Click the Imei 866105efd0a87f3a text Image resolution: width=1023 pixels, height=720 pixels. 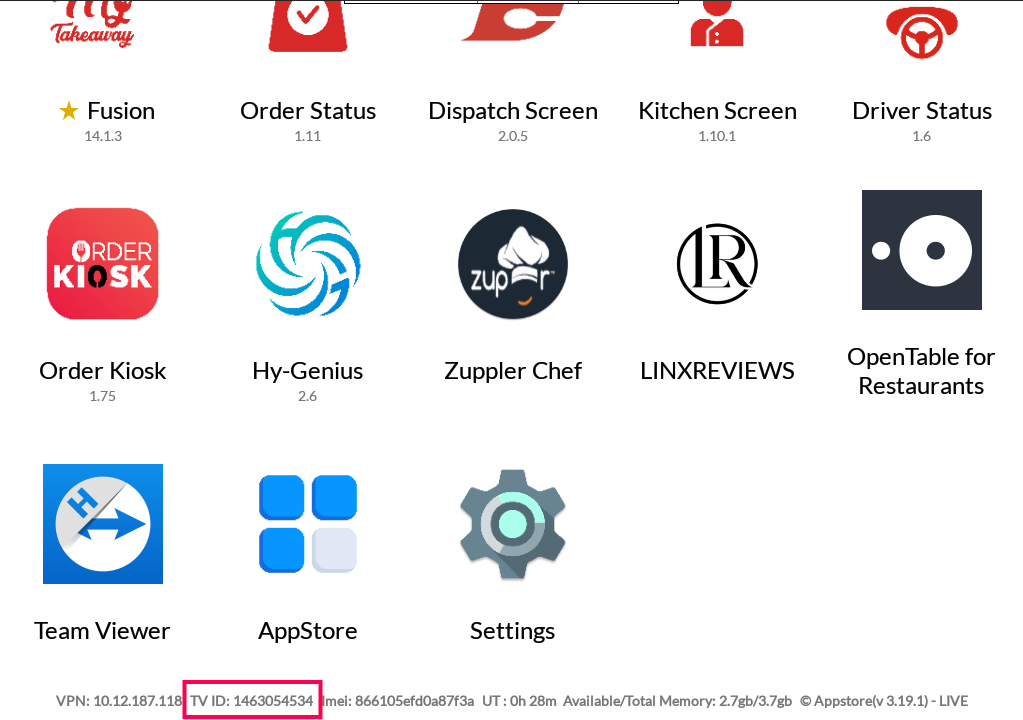point(398,701)
